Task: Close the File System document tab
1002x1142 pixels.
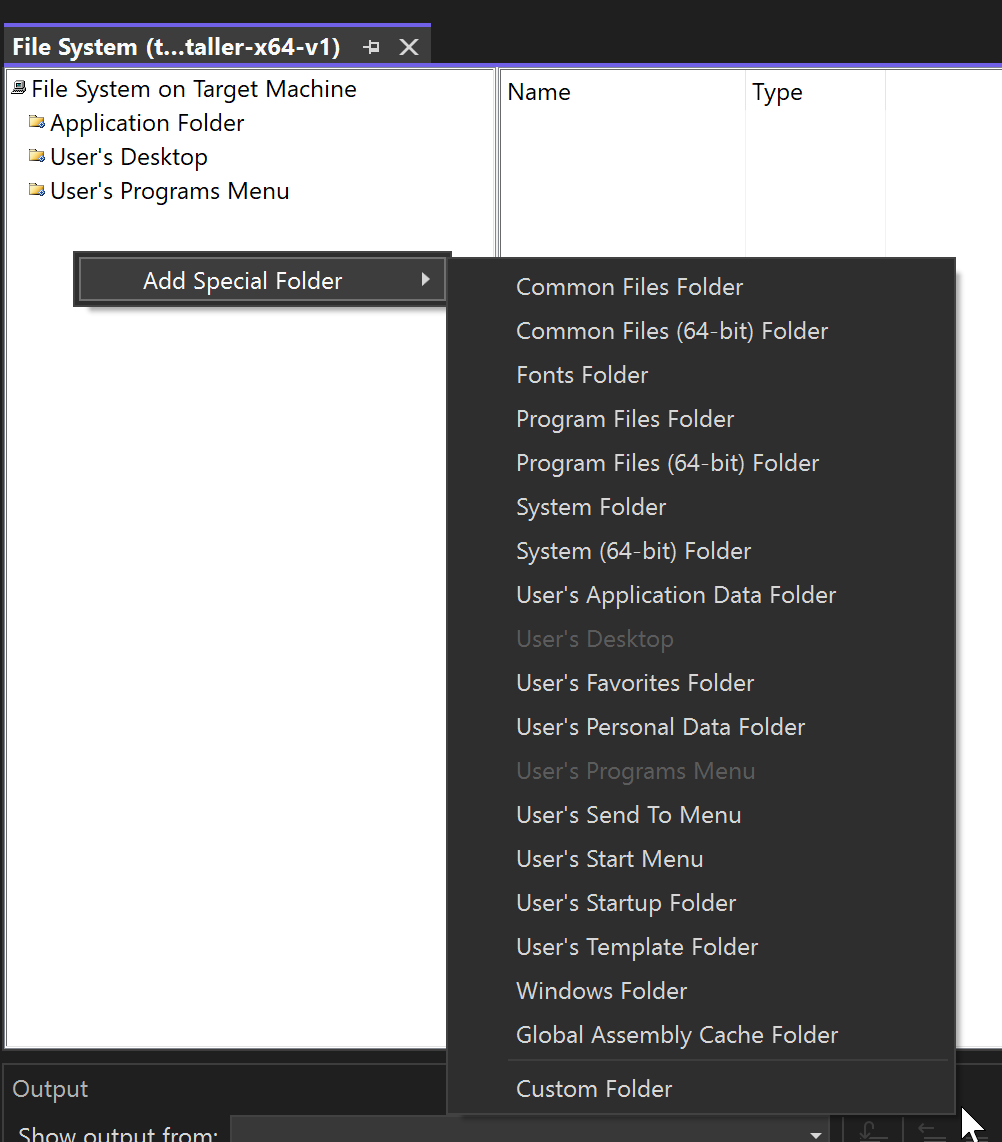Action: 408,47
